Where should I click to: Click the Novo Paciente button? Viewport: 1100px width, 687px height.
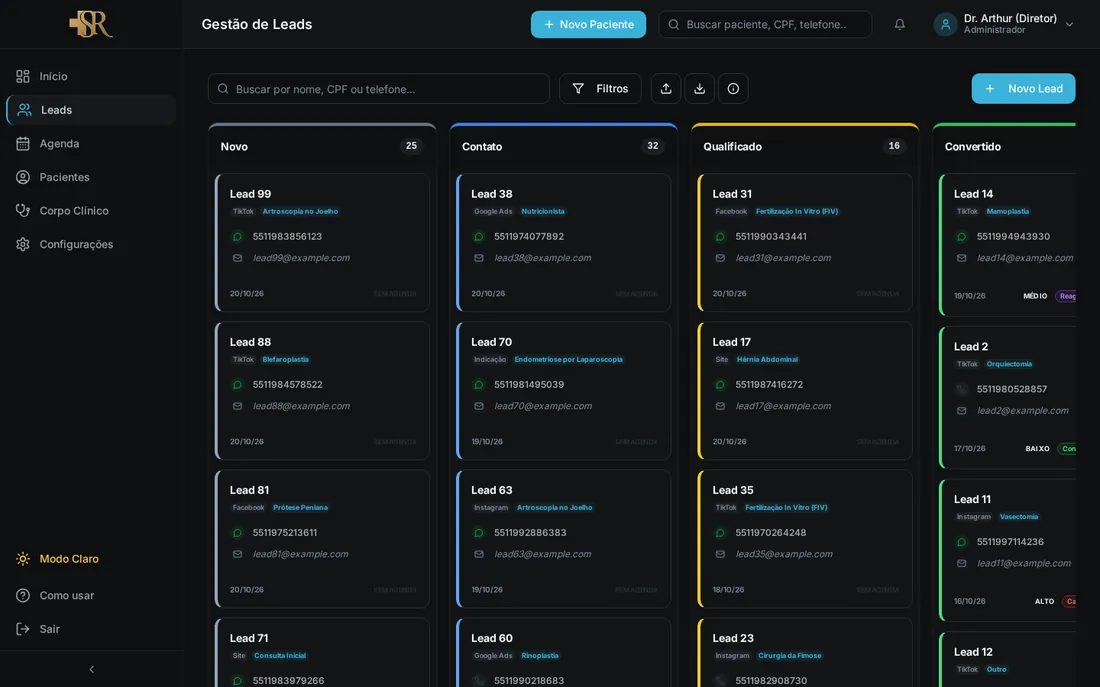tap(589, 25)
